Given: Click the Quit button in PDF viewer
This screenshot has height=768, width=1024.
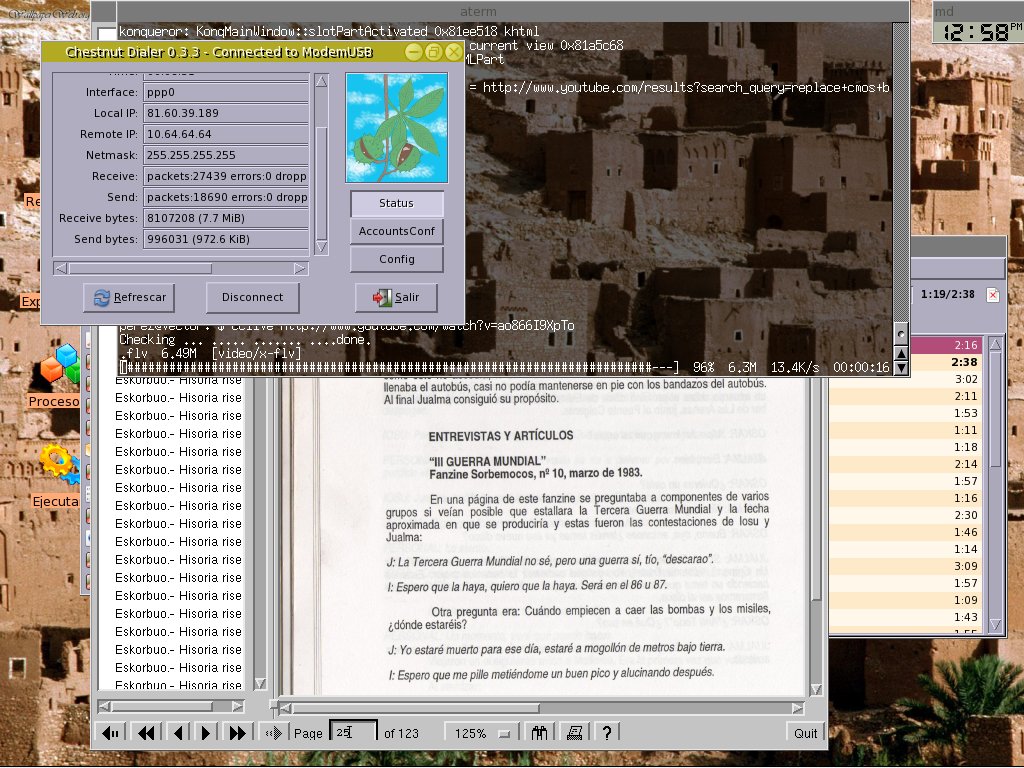Looking at the screenshot, I should (x=805, y=733).
